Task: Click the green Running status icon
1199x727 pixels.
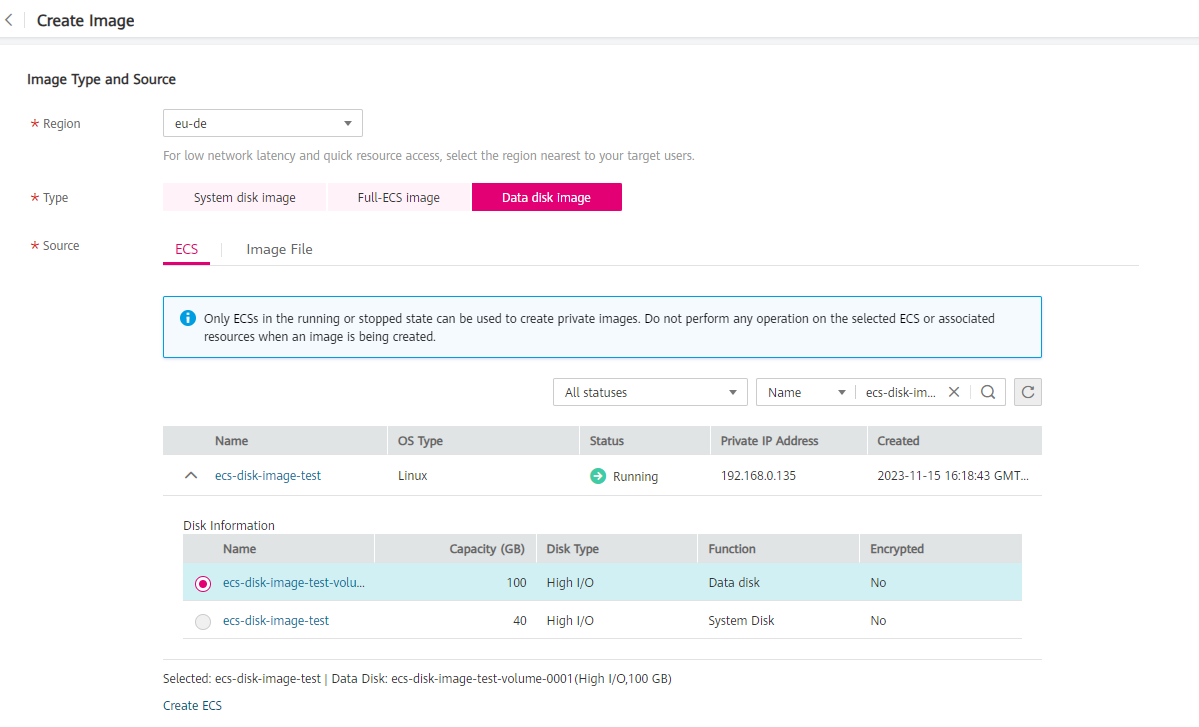Action: (598, 476)
